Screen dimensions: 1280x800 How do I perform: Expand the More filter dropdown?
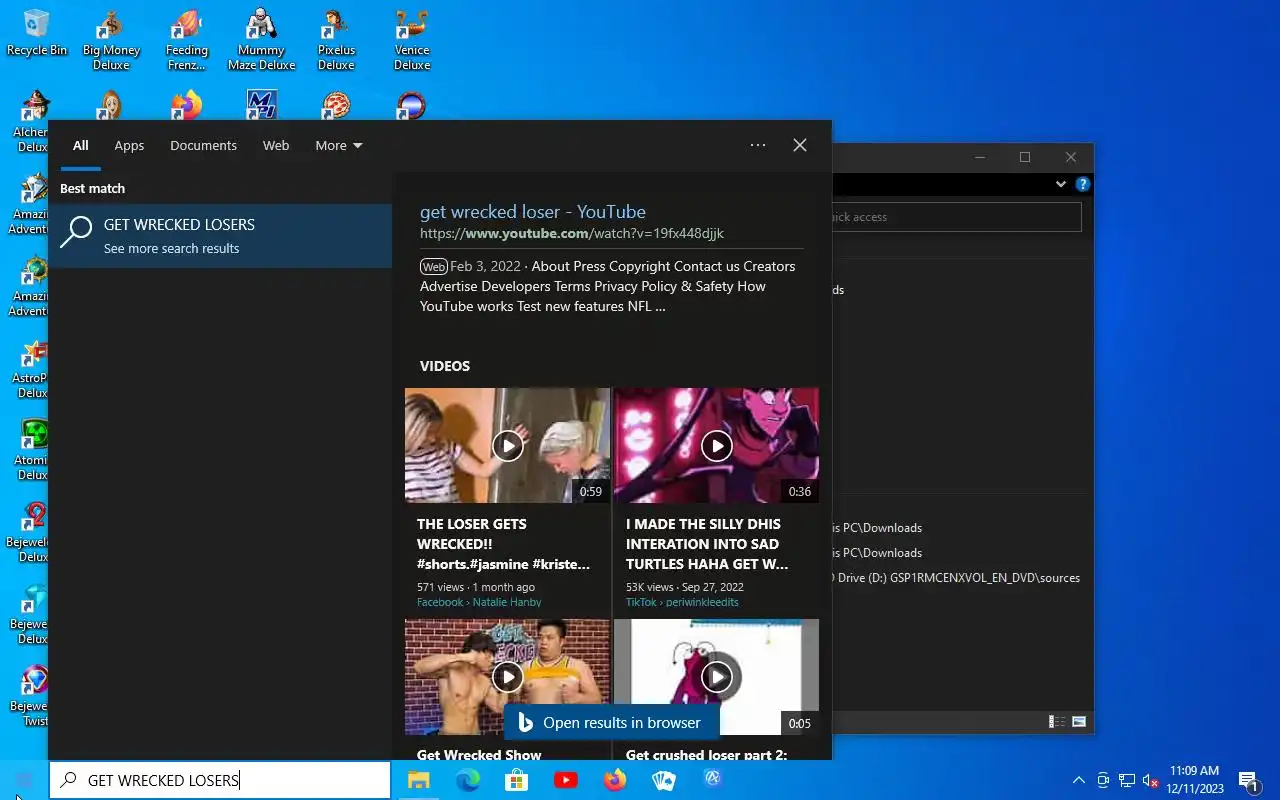[338, 146]
